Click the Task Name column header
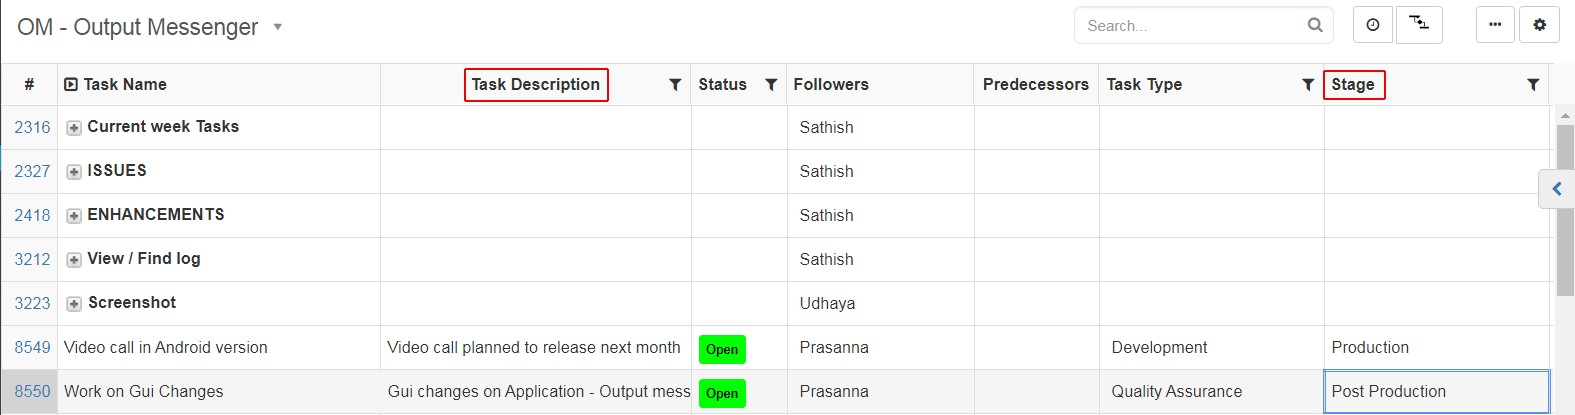This screenshot has height=415, width=1575. (x=125, y=84)
